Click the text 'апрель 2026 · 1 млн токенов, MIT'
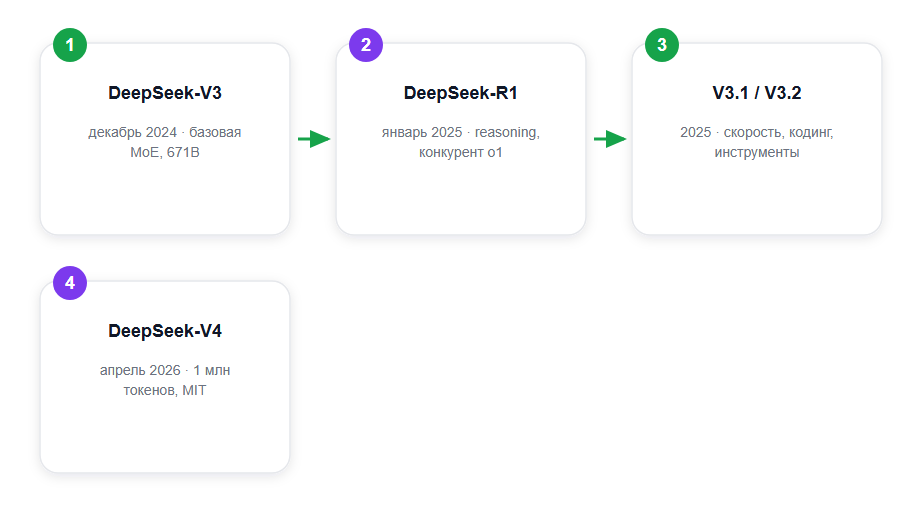 tap(165, 380)
